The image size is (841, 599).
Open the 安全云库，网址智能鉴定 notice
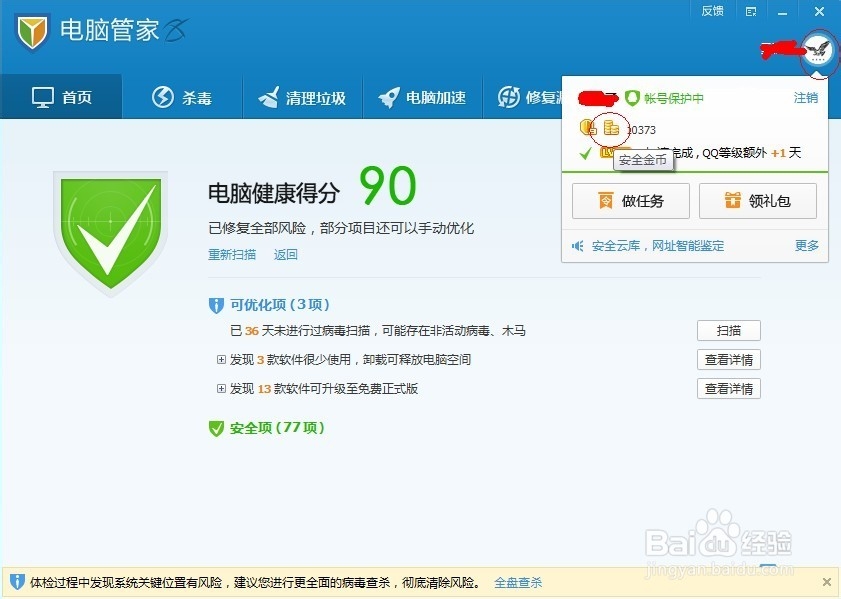(x=658, y=246)
